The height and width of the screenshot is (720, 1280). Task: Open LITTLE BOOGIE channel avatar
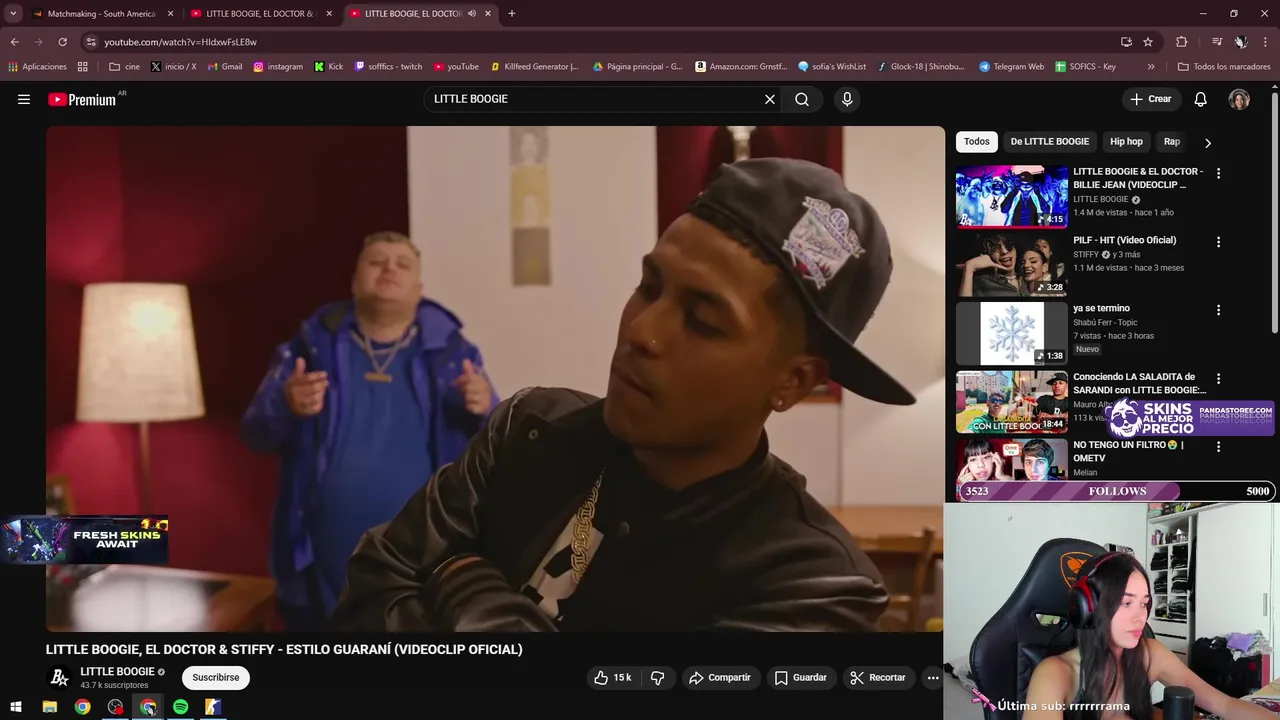[59, 678]
